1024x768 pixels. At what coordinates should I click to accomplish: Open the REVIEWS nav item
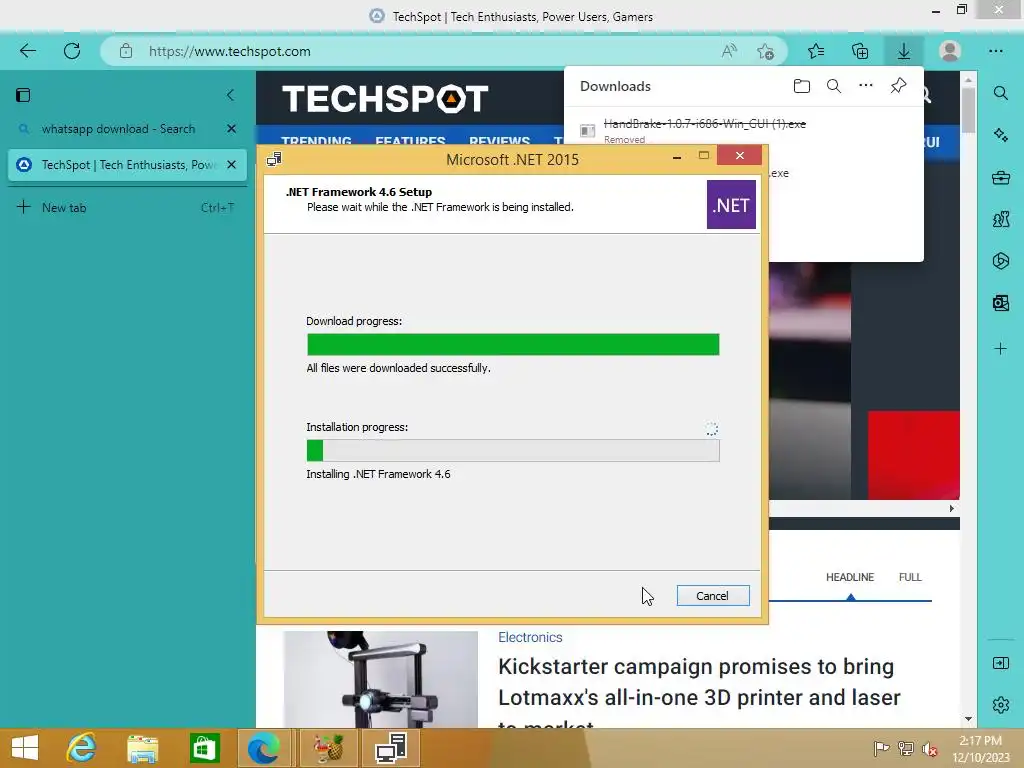[500, 140]
